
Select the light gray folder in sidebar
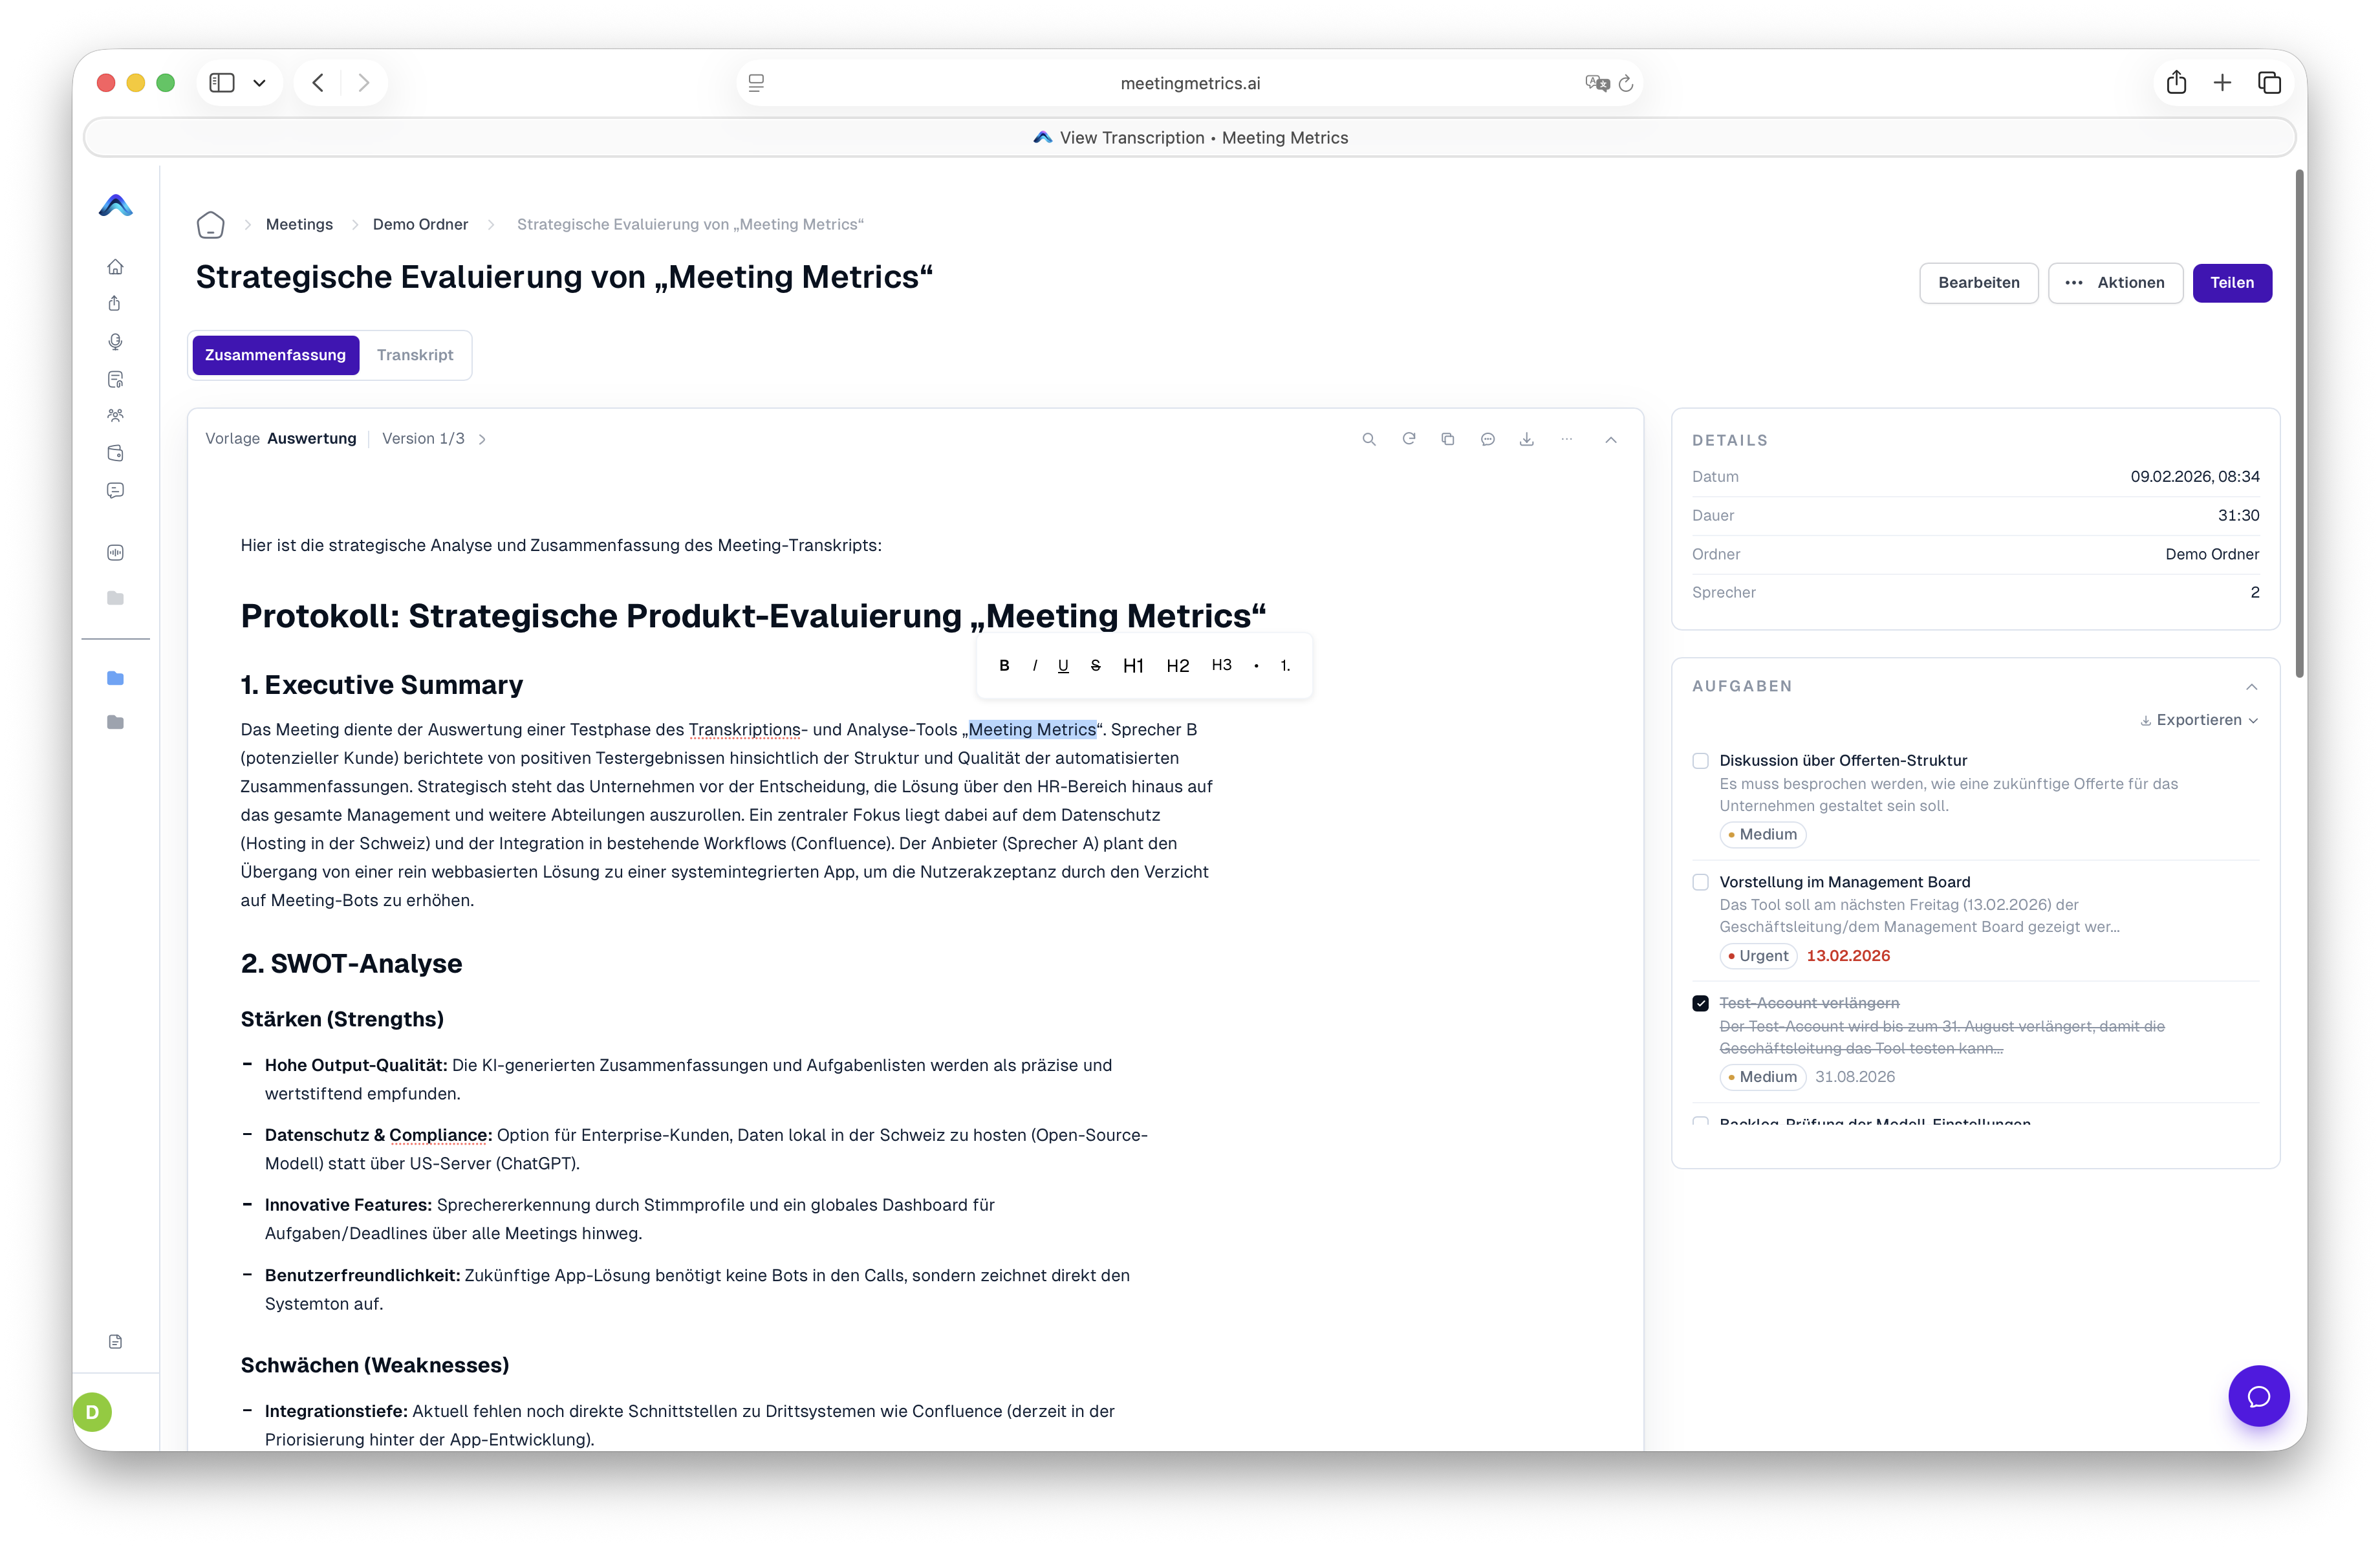coord(116,598)
